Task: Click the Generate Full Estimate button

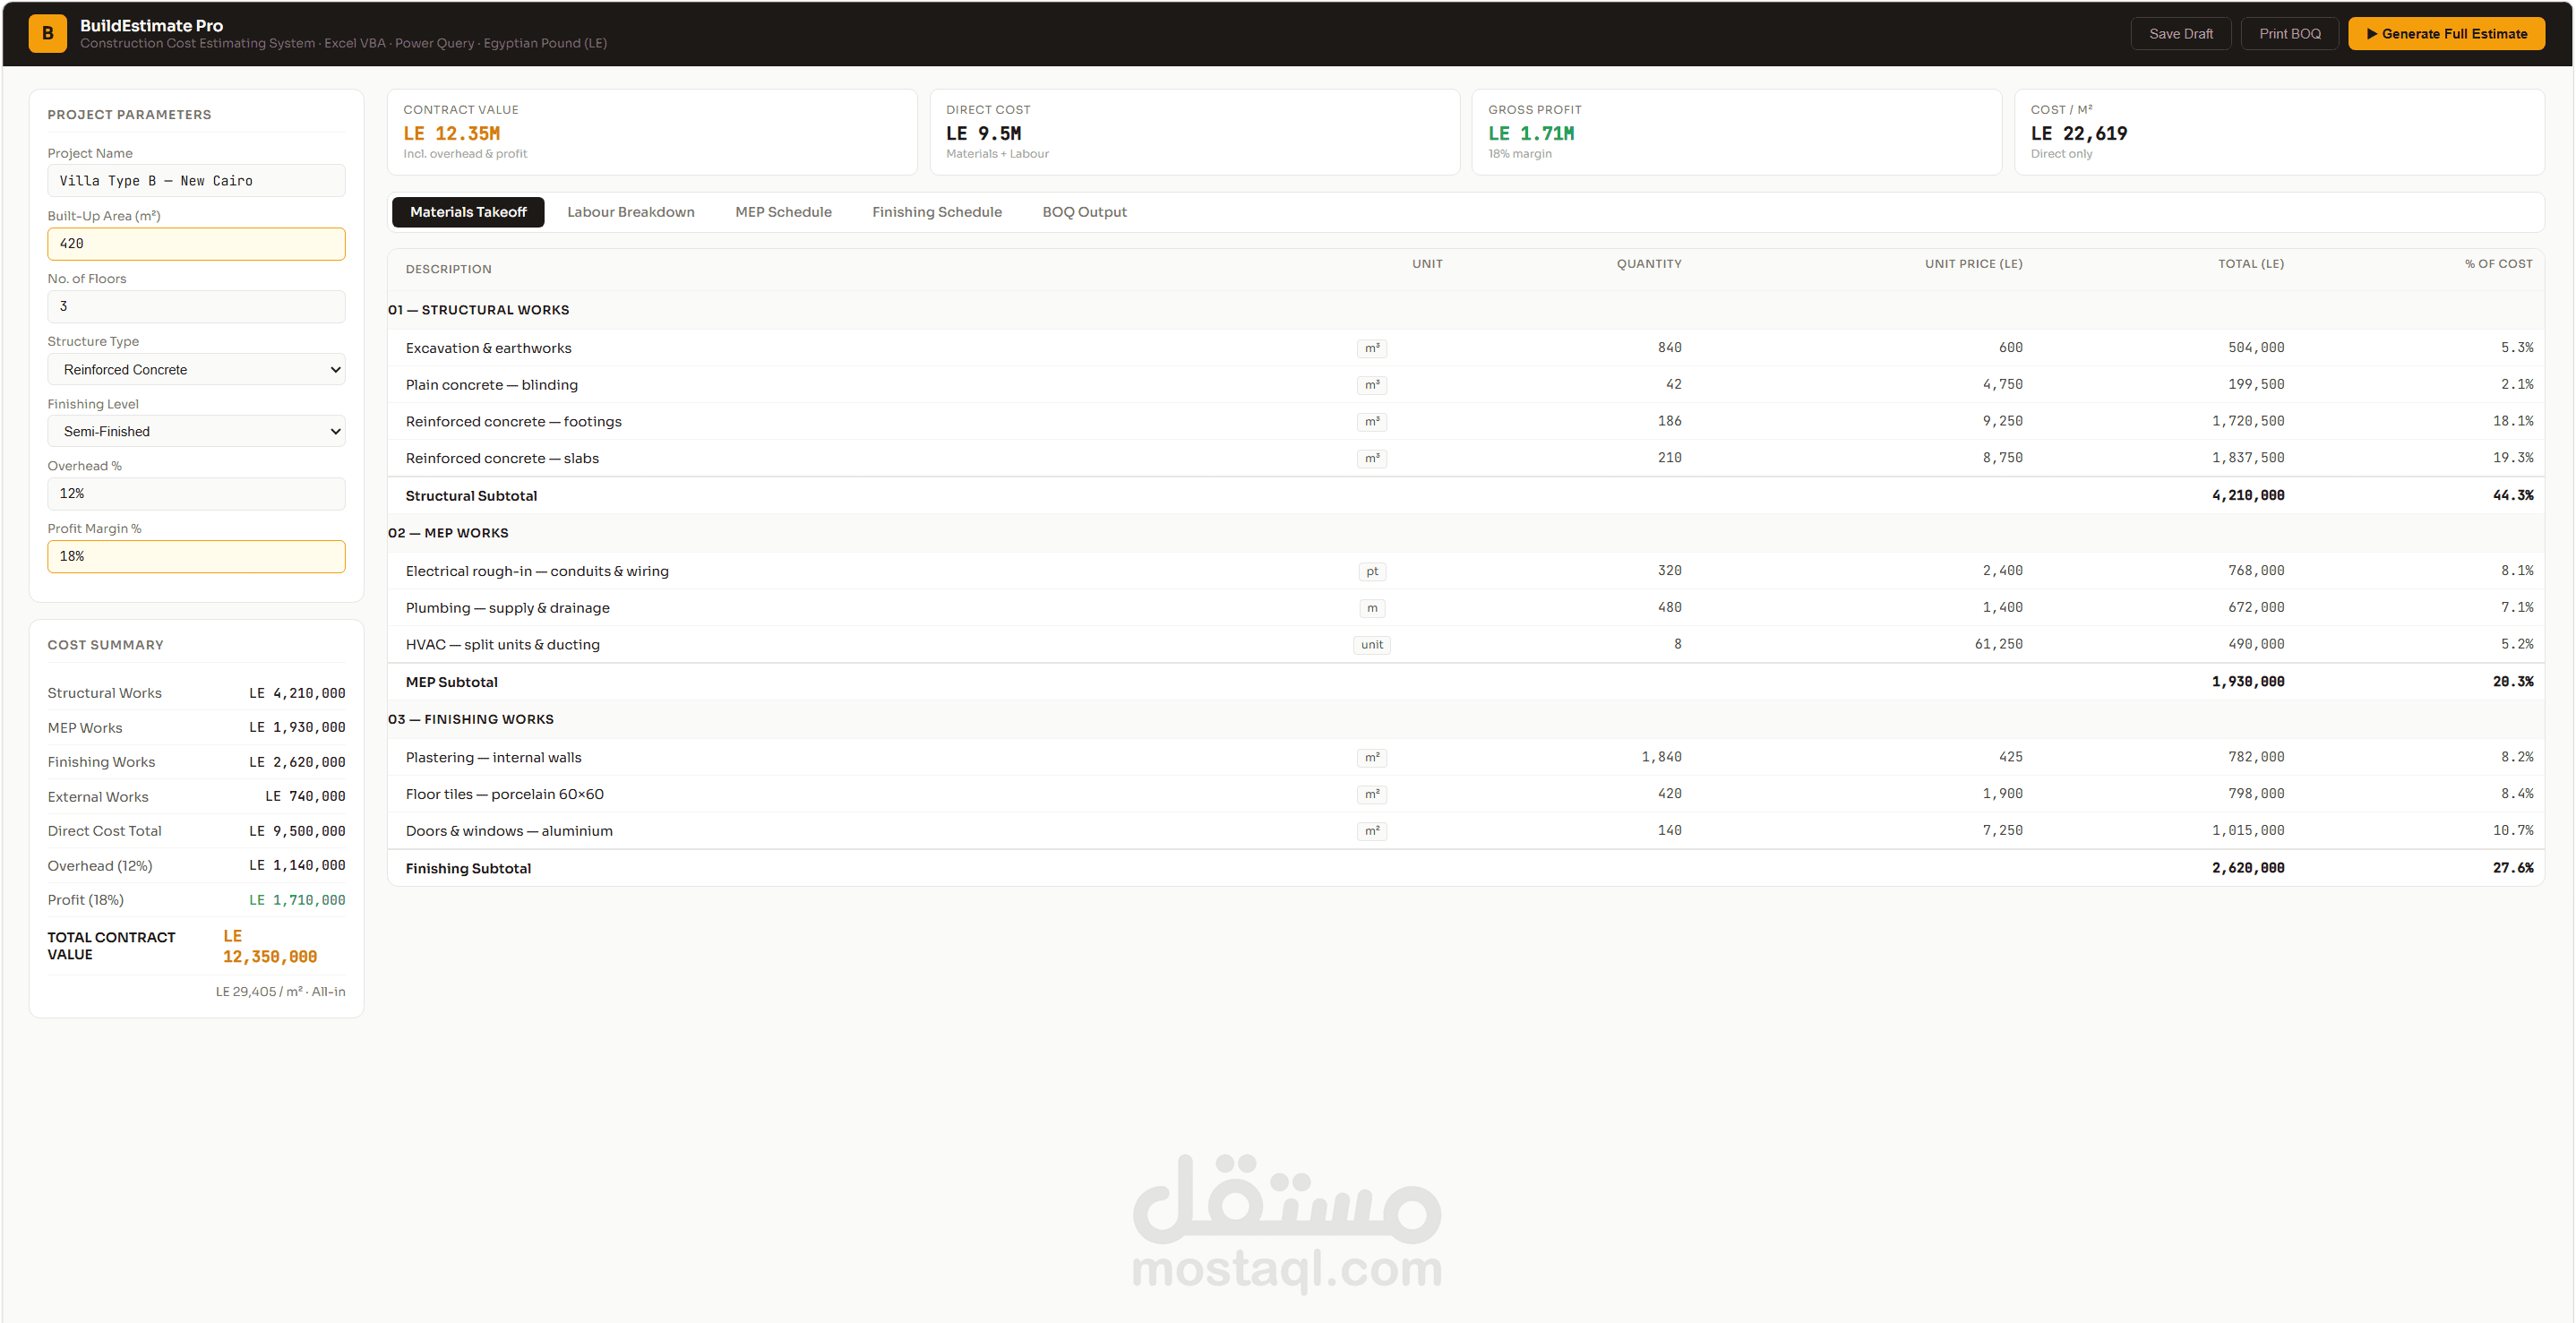Action: (2446, 33)
